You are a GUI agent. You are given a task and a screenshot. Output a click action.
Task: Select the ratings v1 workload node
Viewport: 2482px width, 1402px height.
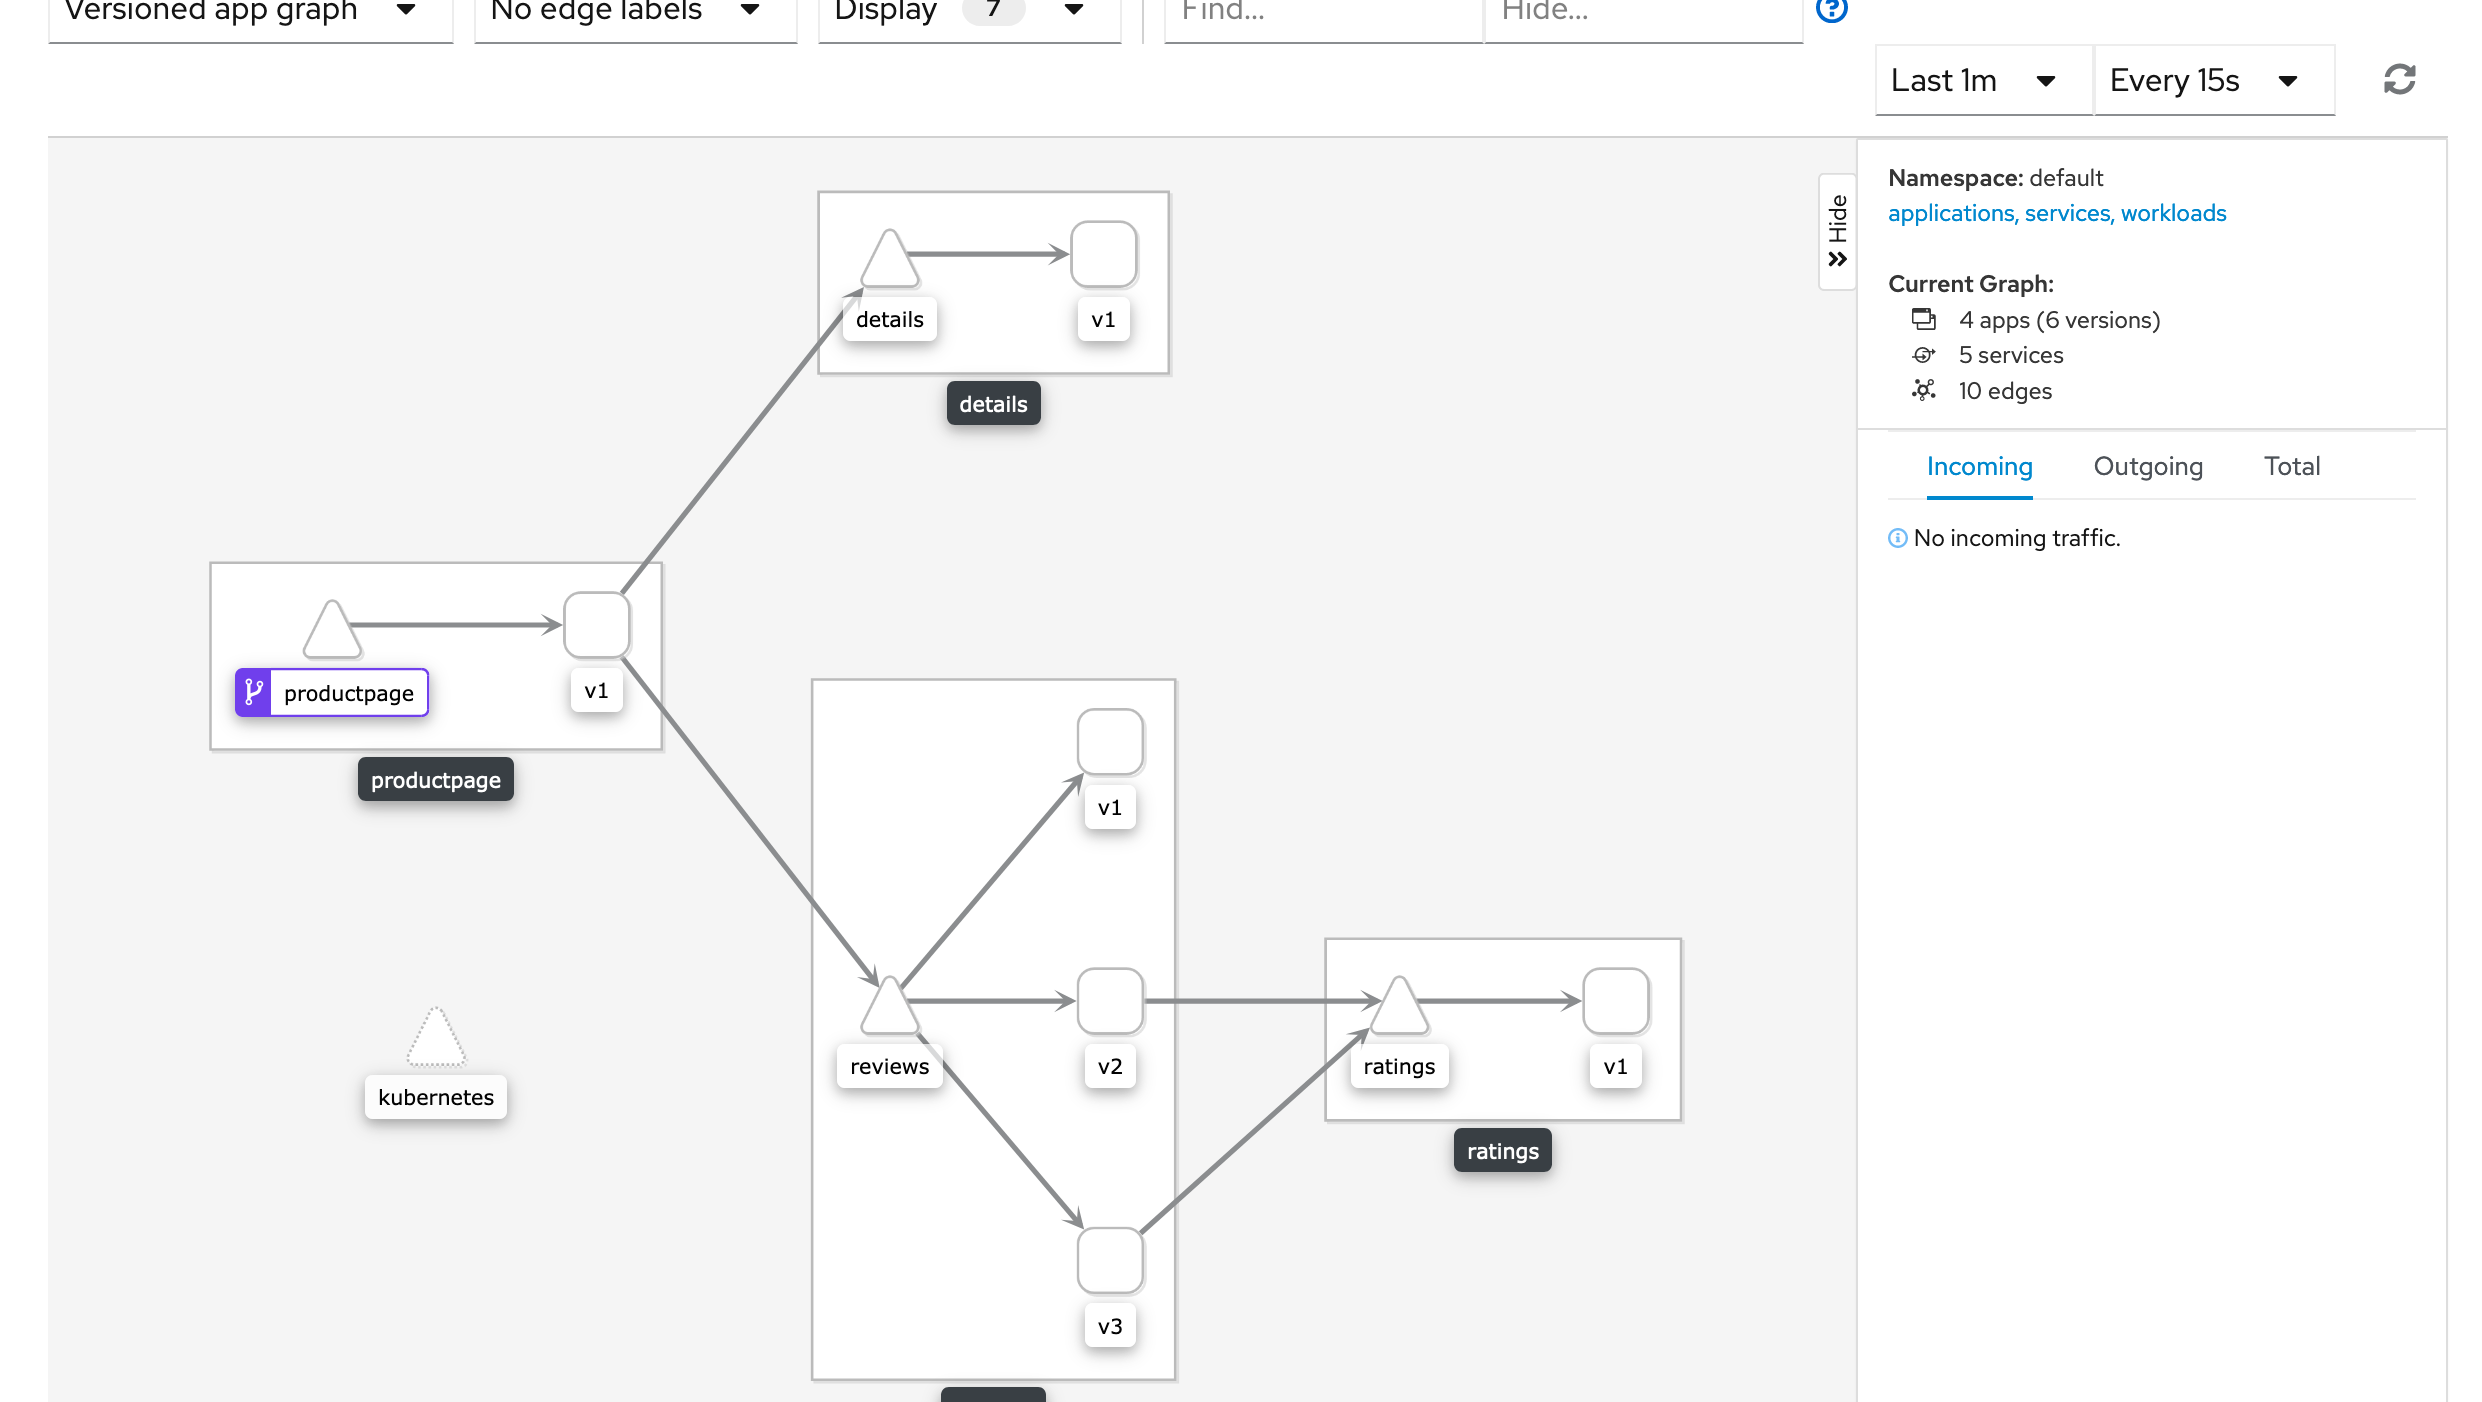pos(1614,1001)
